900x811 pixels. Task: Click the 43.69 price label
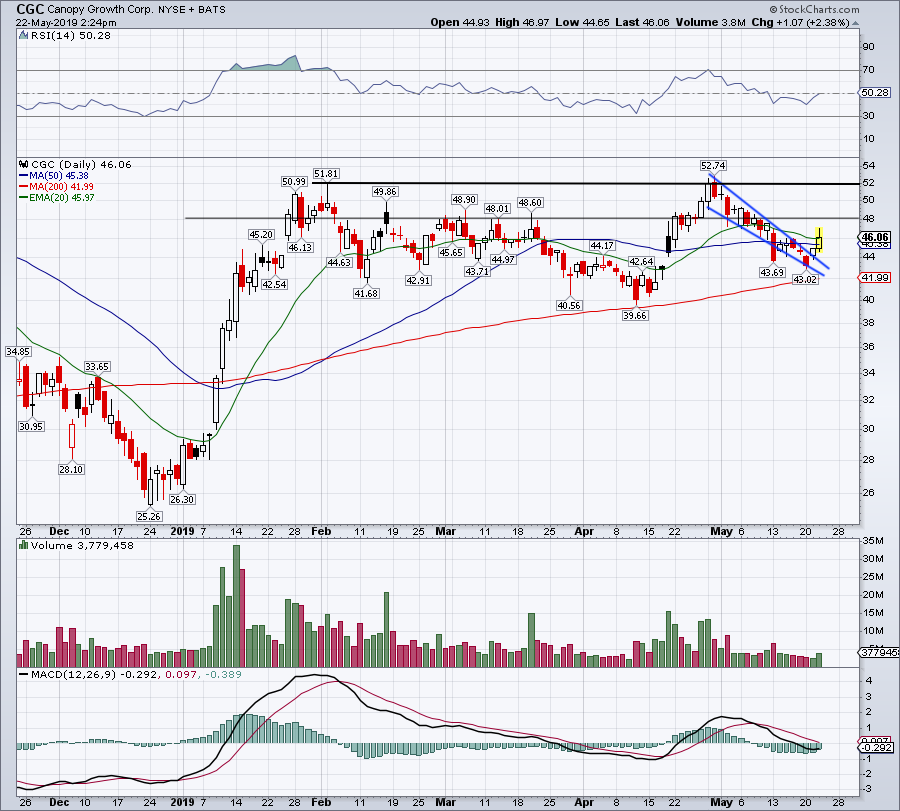point(772,272)
